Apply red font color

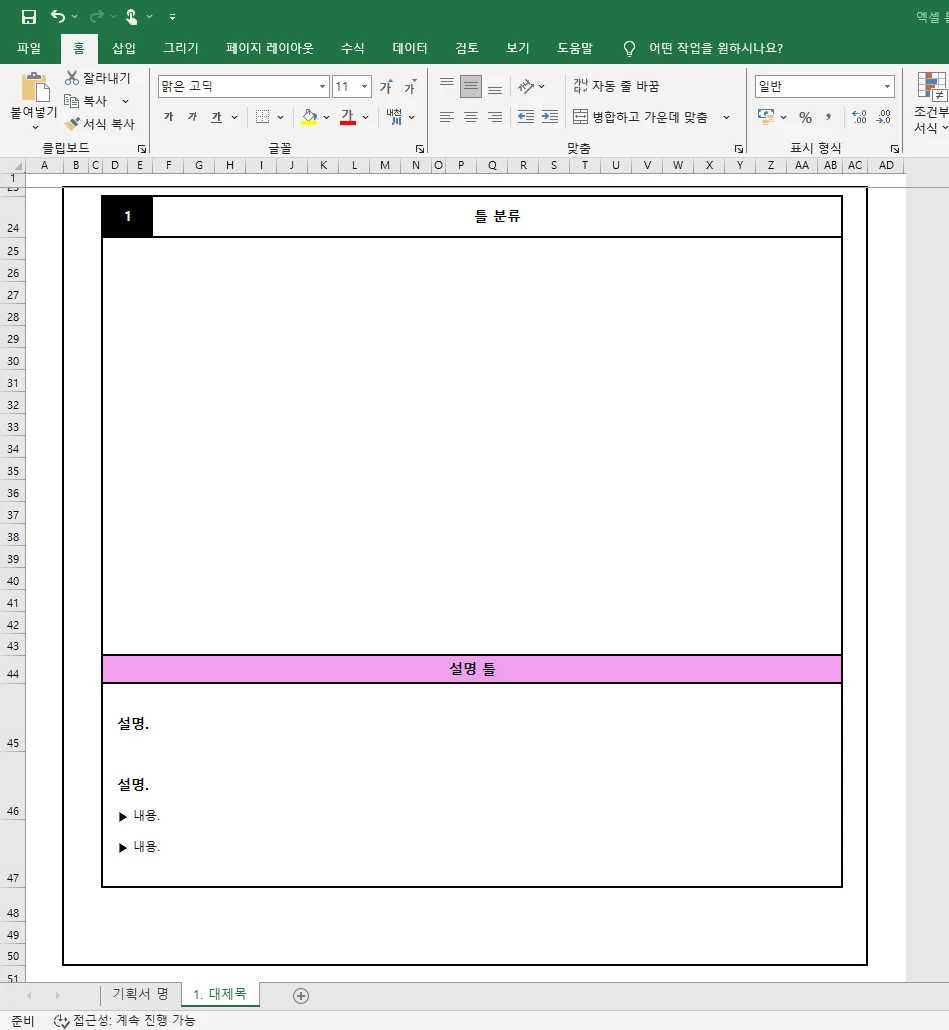(x=348, y=117)
